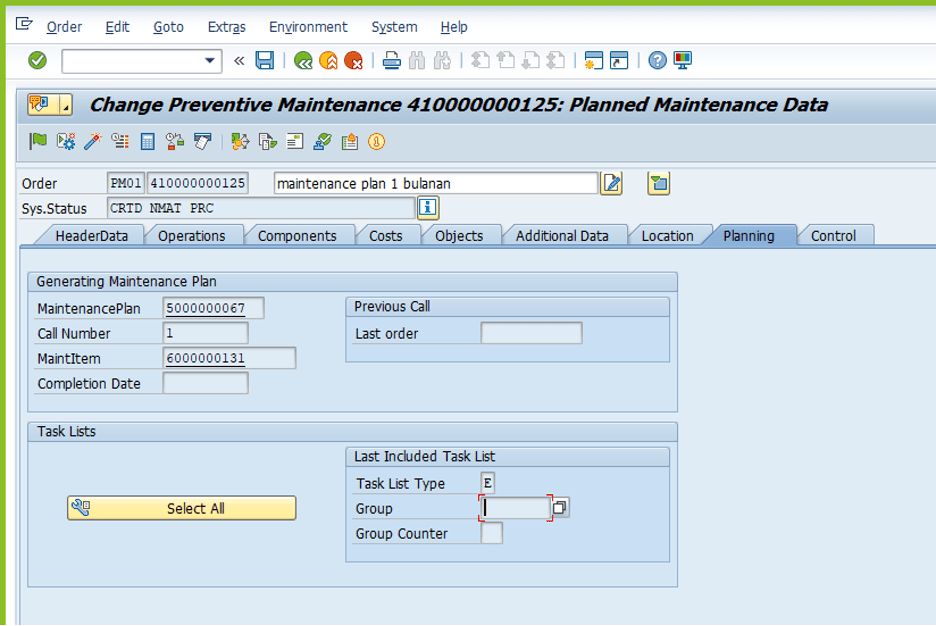Save the order with the diskette icon
The width and height of the screenshot is (936, 626).
tap(265, 61)
